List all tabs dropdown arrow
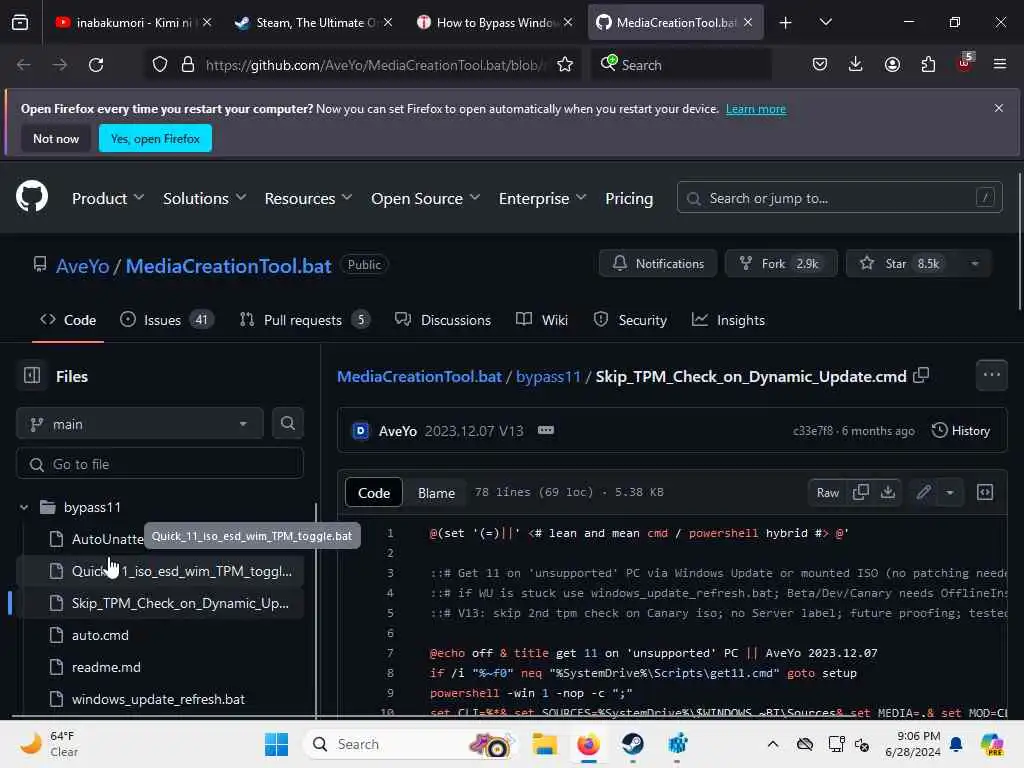The width and height of the screenshot is (1024, 768). click(x=825, y=22)
